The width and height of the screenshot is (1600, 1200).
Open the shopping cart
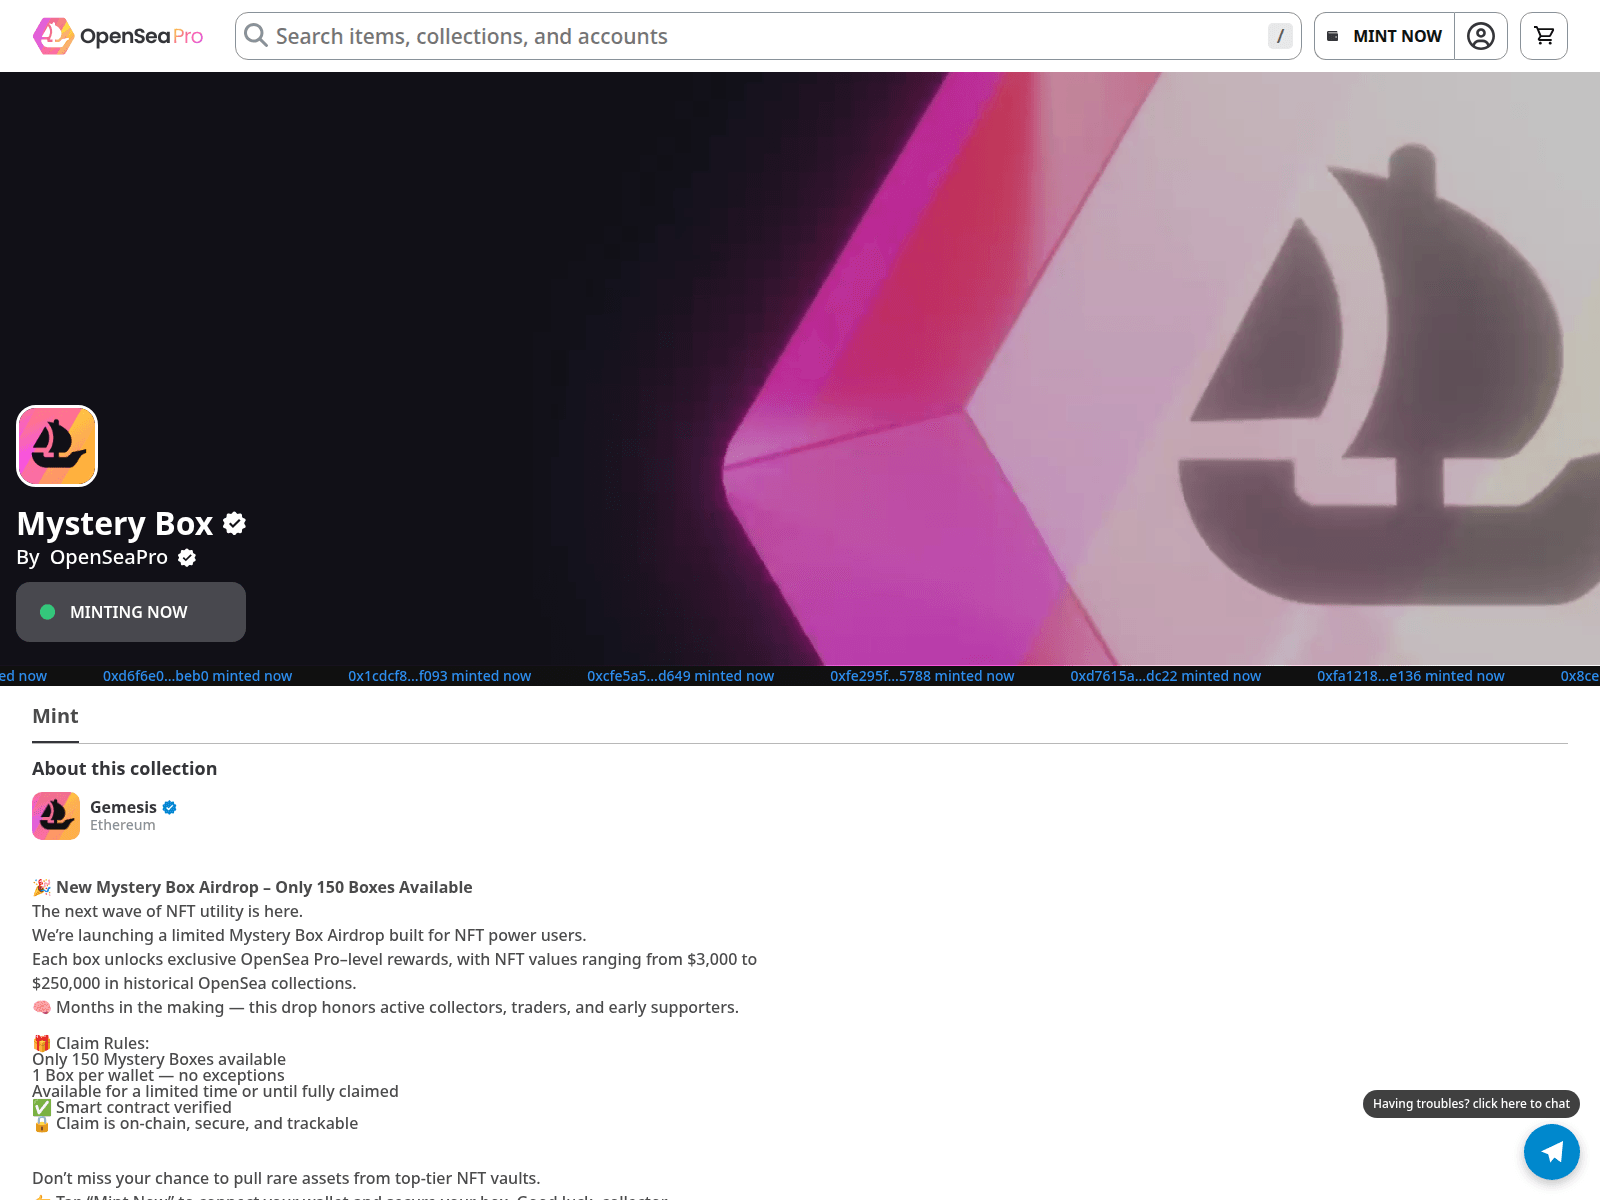[1543, 36]
